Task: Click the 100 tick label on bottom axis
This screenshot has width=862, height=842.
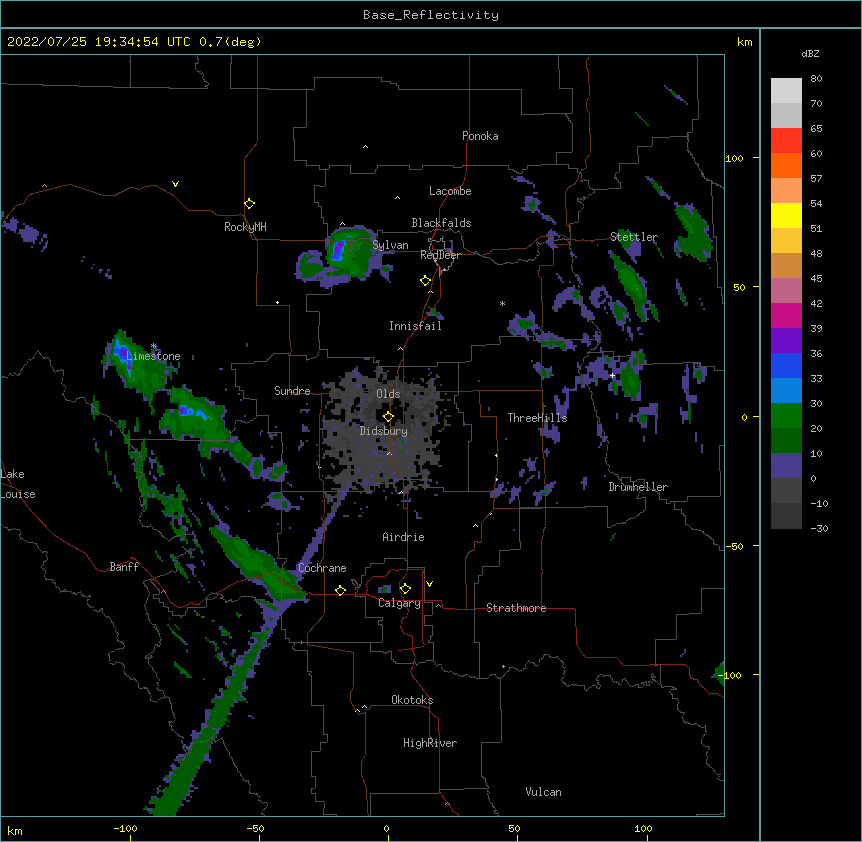Action: point(643,828)
